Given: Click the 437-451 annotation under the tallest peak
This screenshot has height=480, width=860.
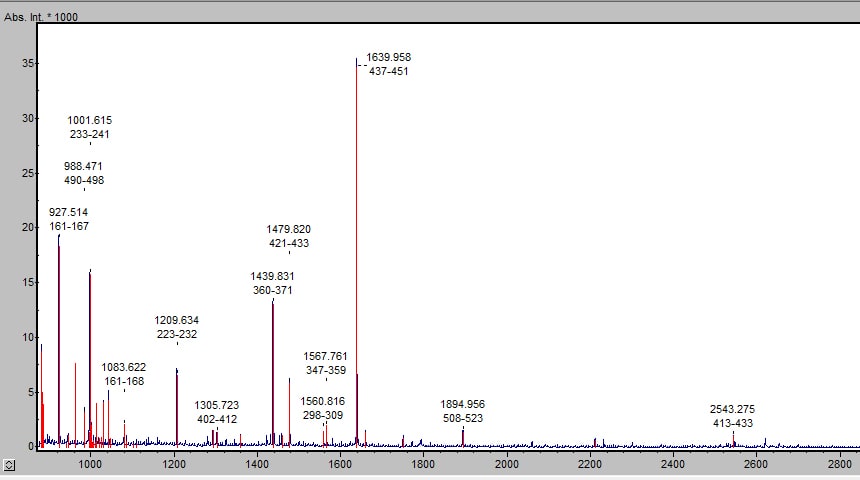Looking at the screenshot, I should point(388,72).
